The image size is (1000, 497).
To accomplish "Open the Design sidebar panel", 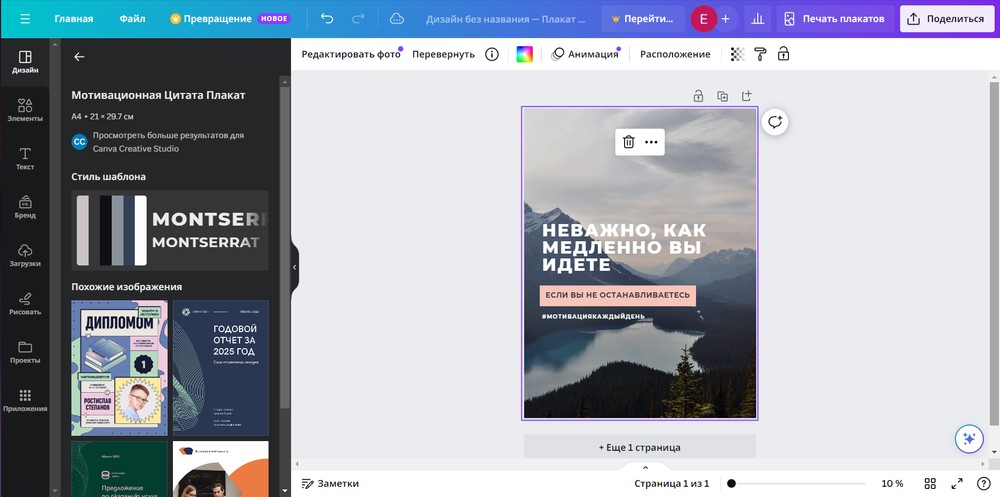I will pos(25,63).
